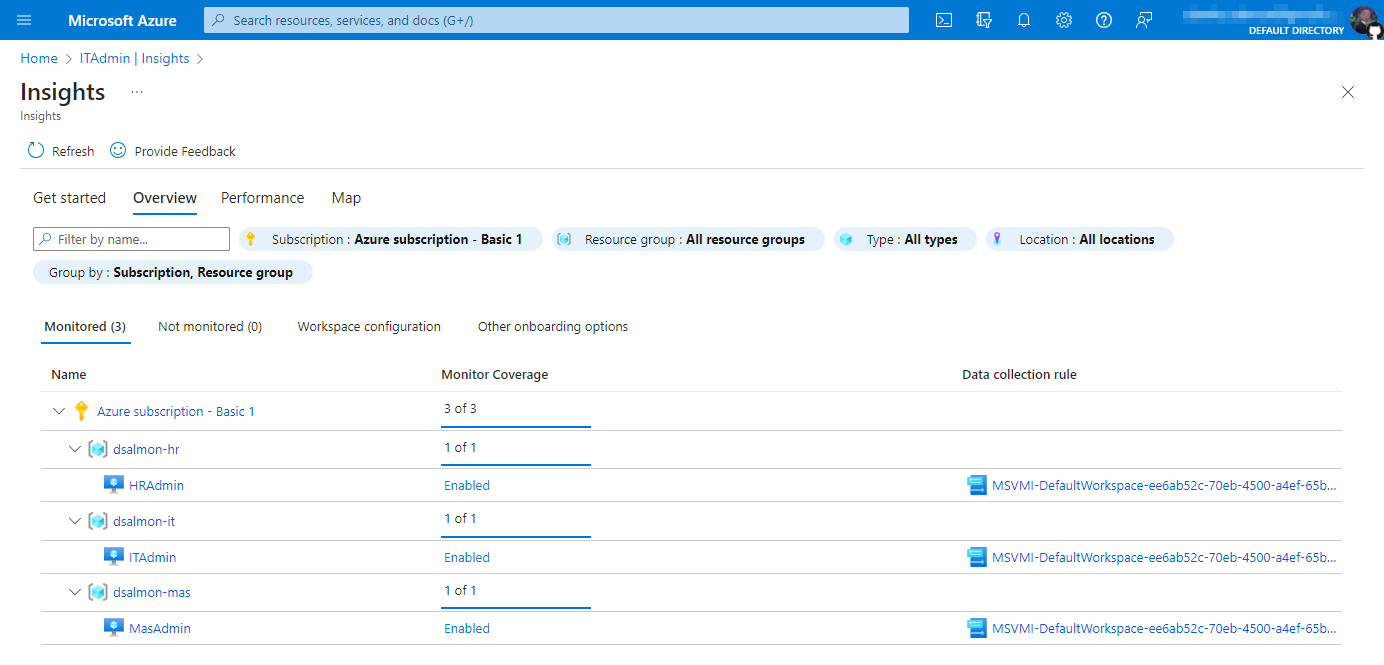The image size is (1384, 665).
Task: Click the Enabled status for ITAdmin
Action: pyautogui.click(x=467, y=557)
